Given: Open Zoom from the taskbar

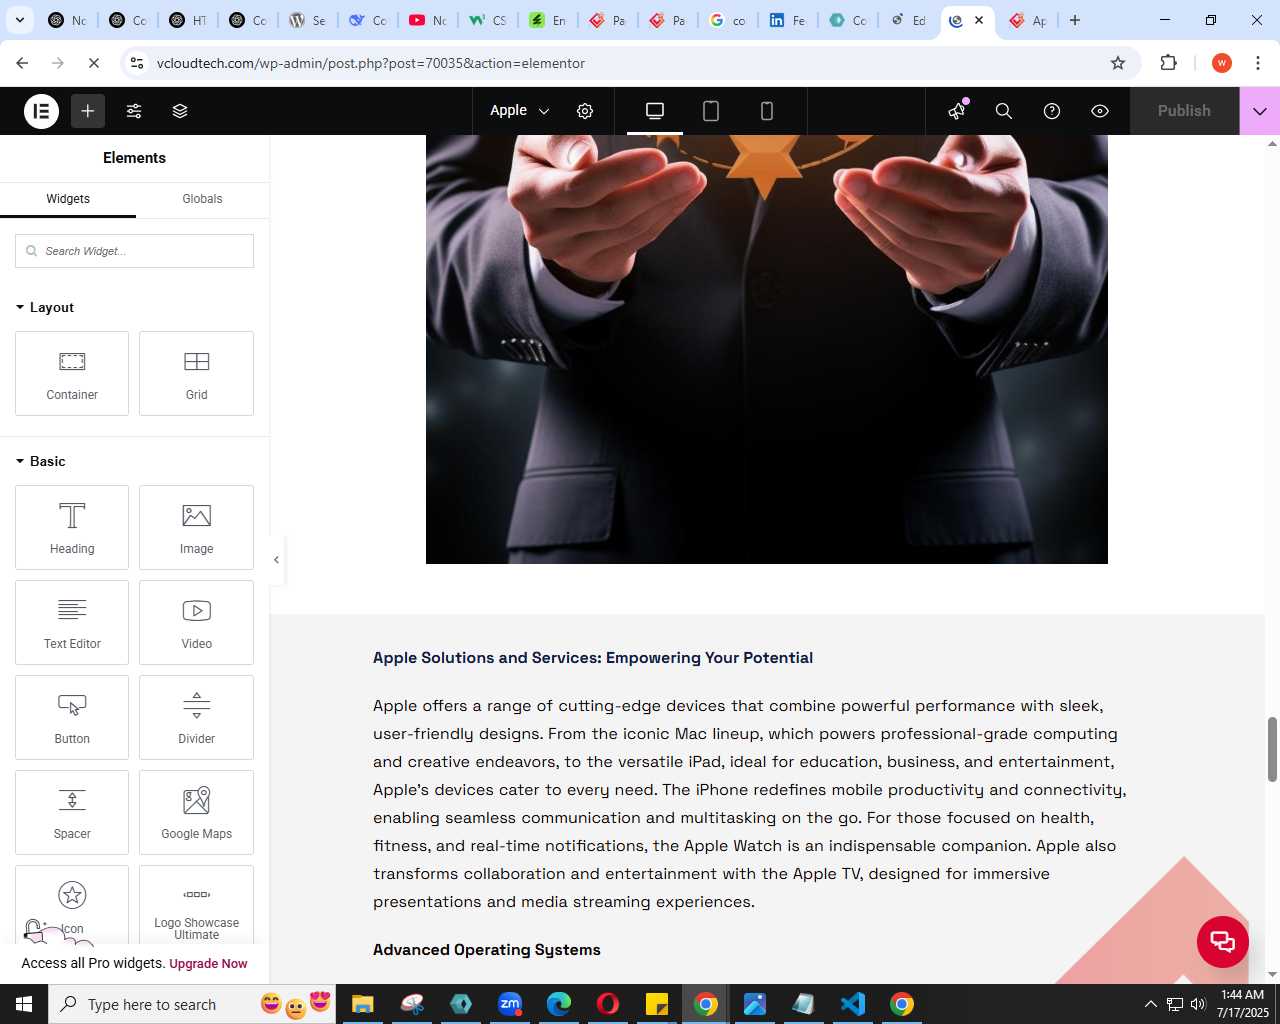Looking at the screenshot, I should (x=510, y=1004).
